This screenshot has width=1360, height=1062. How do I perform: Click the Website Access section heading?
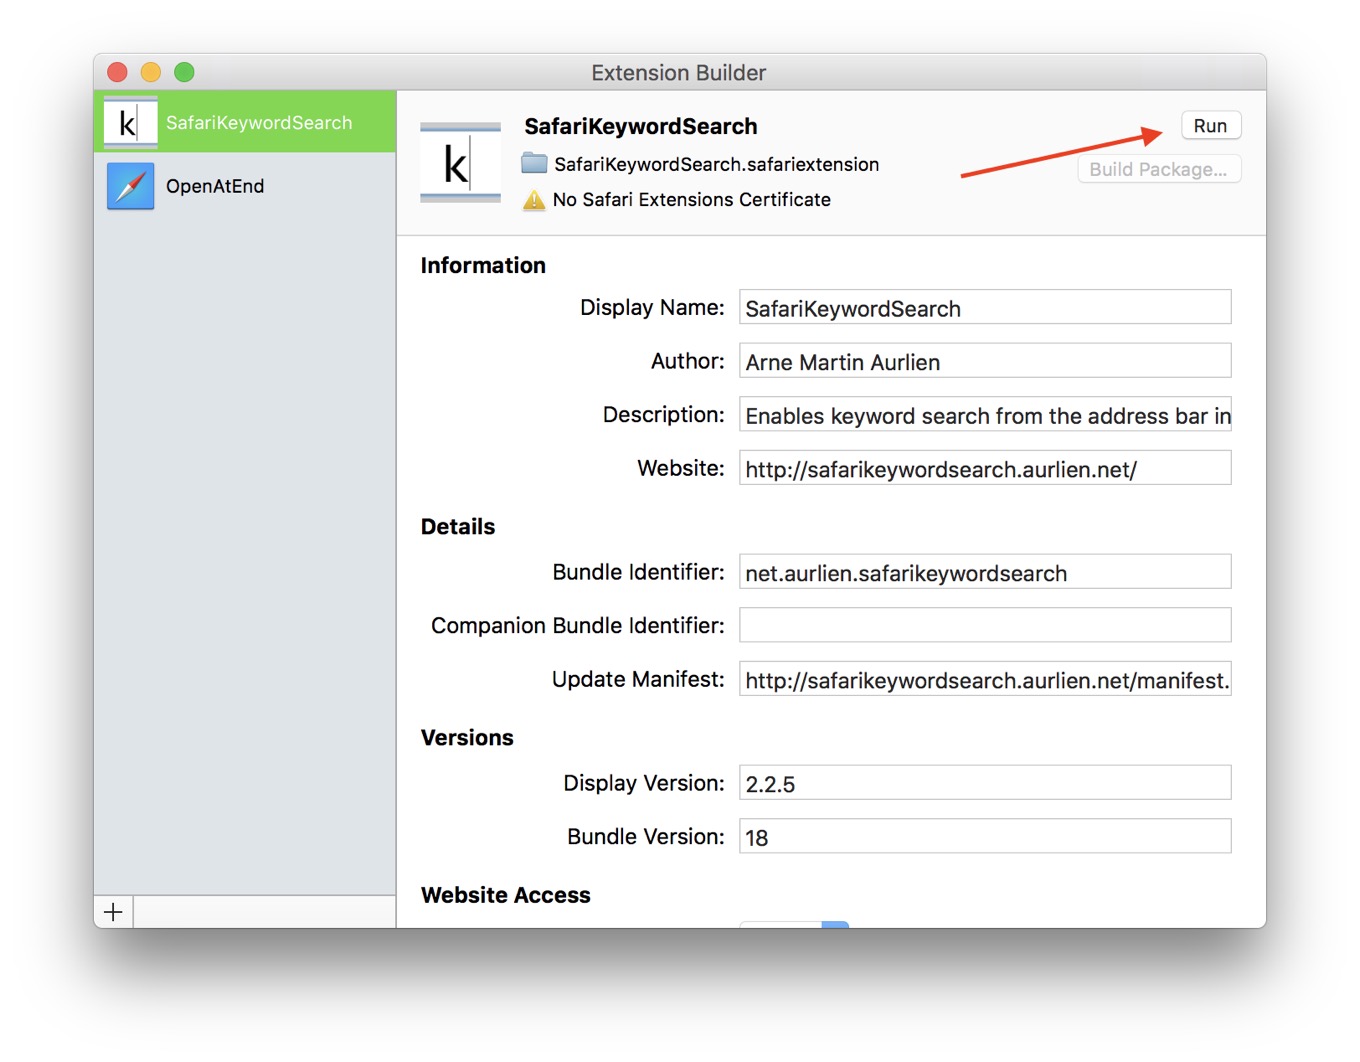pyautogui.click(x=506, y=895)
